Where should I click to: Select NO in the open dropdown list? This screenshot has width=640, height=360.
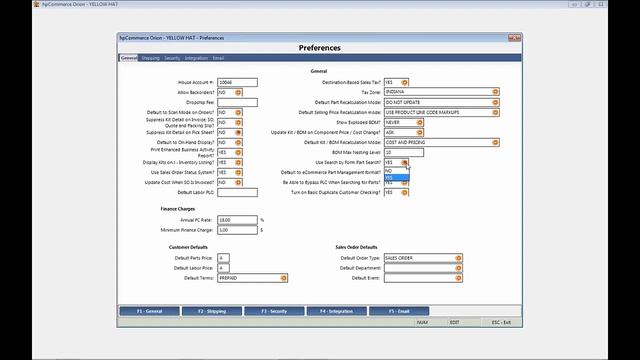(x=396, y=171)
